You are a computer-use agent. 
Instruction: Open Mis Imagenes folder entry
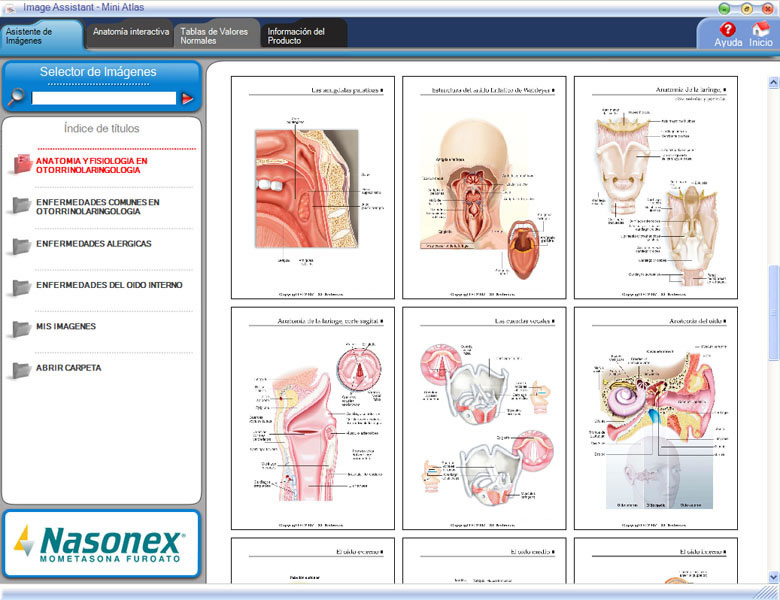66,326
